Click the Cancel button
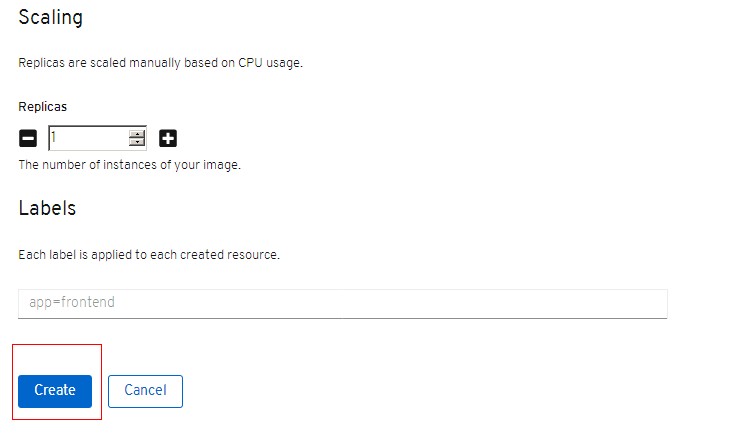The height and width of the screenshot is (433, 739). [x=145, y=391]
